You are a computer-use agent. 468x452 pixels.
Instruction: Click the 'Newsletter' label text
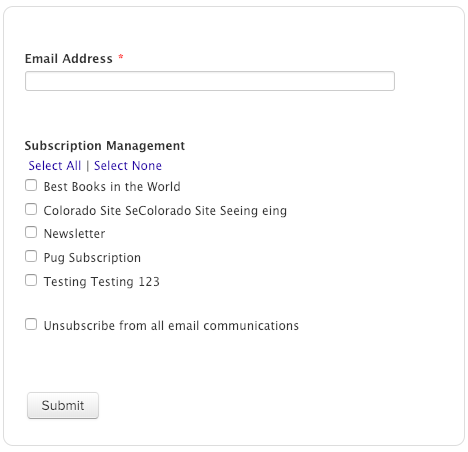click(x=74, y=234)
